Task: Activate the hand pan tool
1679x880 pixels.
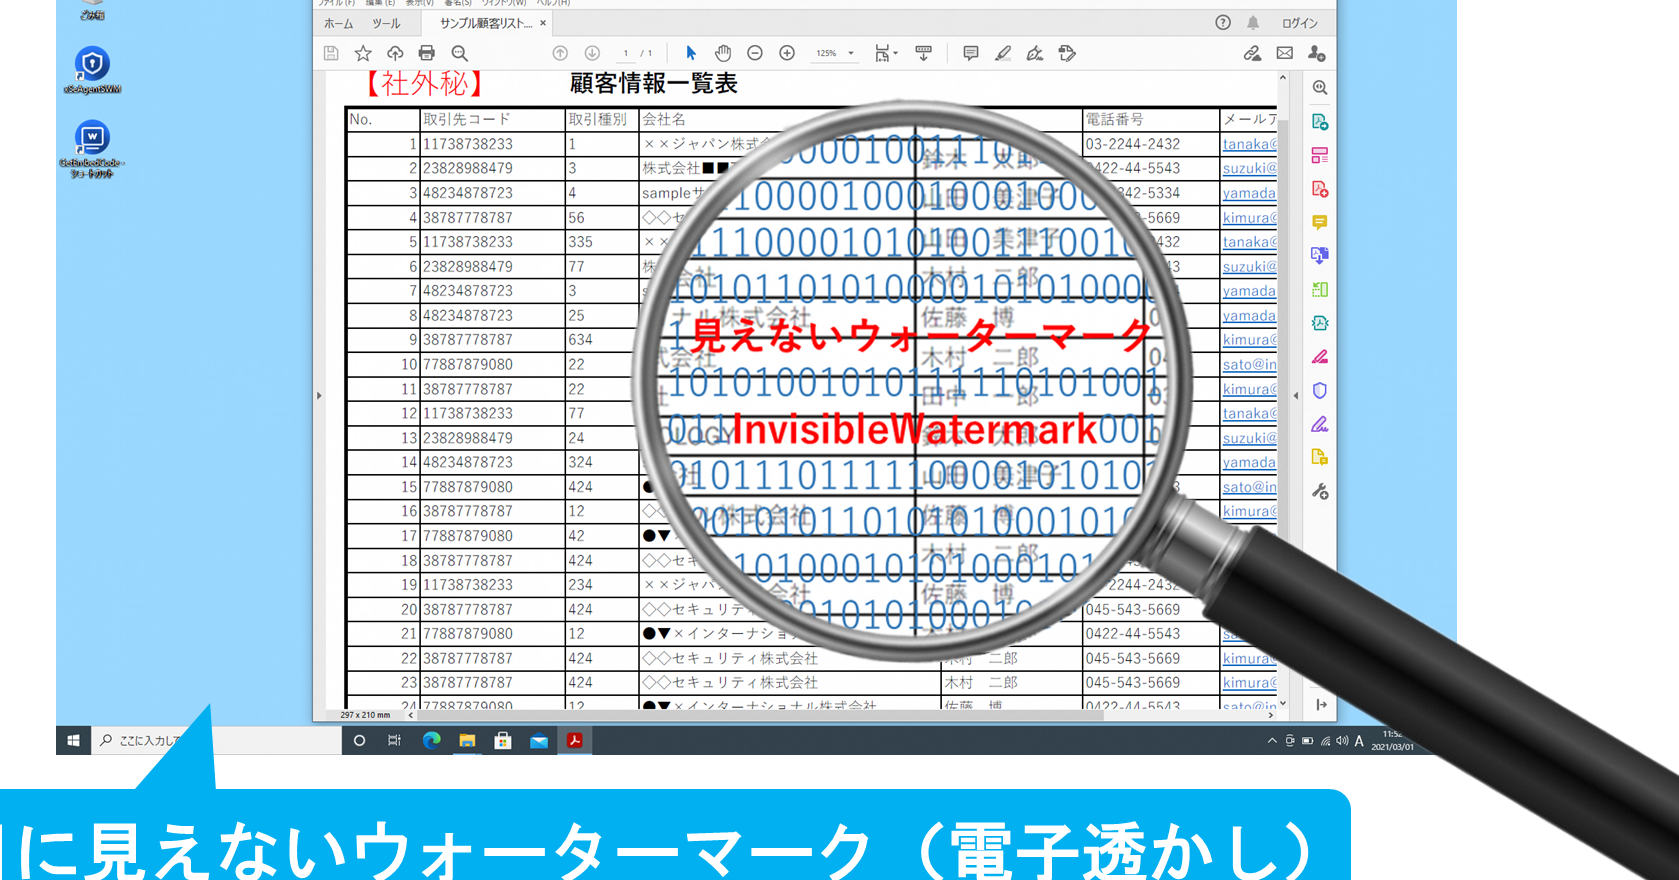Action: point(723,53)
